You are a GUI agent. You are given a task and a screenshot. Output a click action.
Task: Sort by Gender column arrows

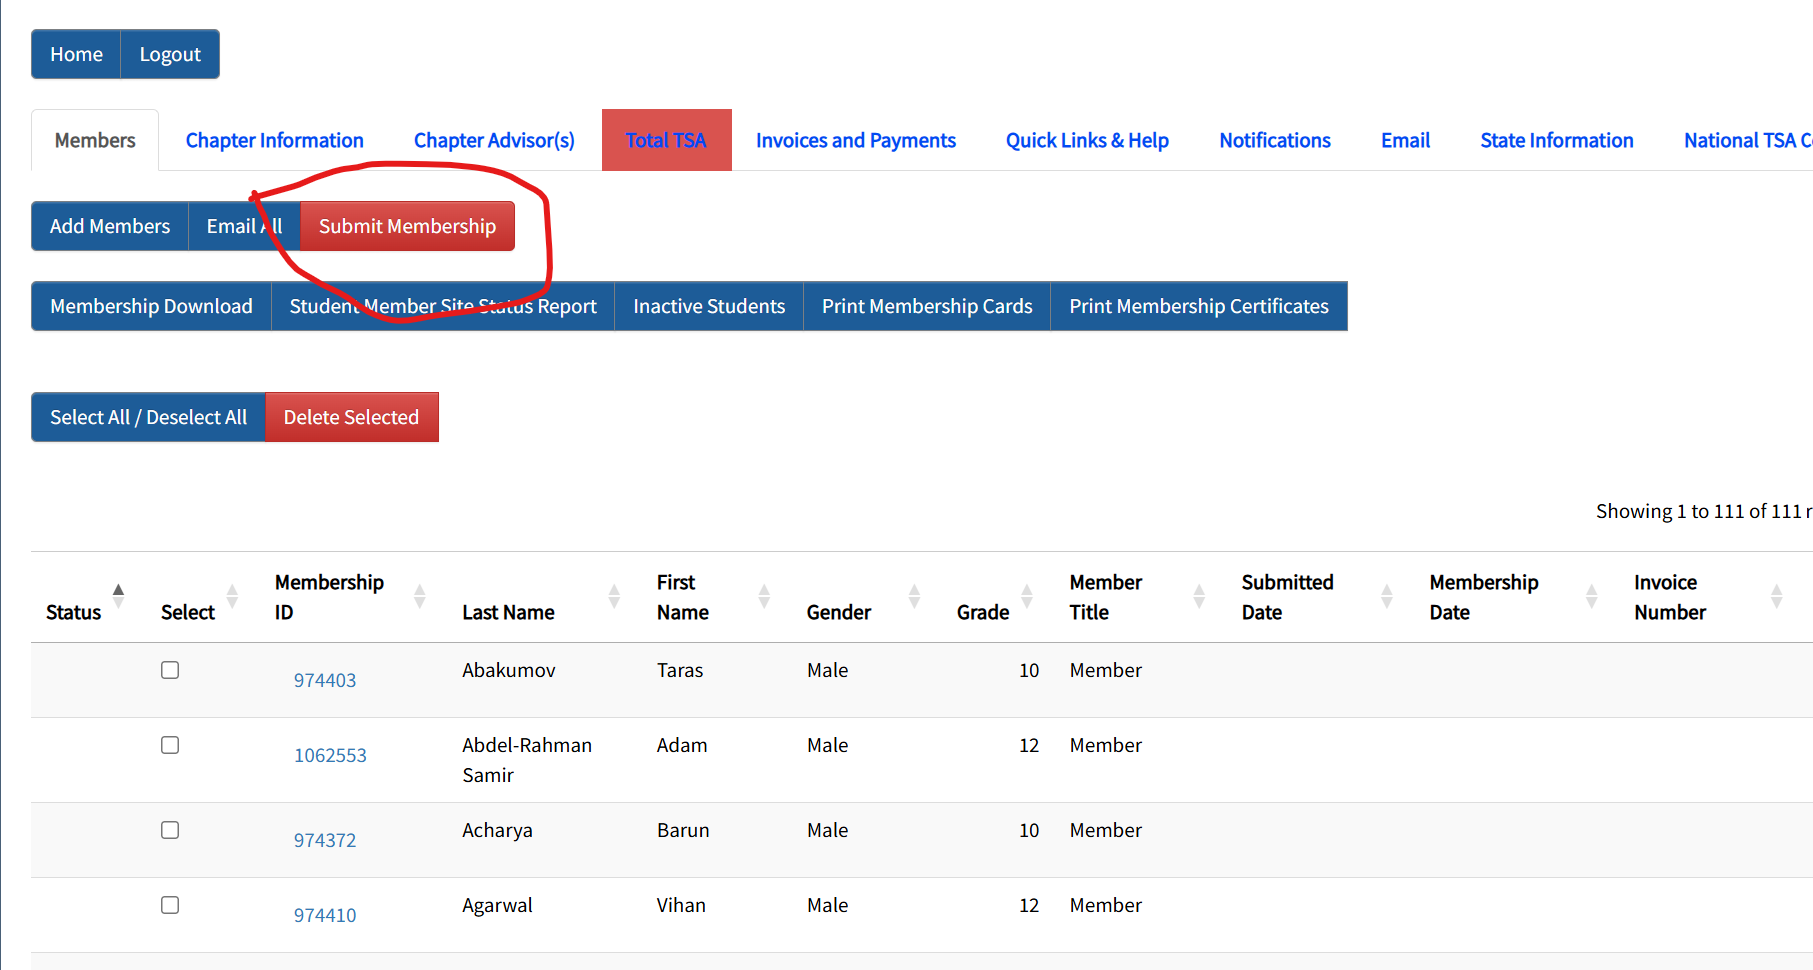914,597
